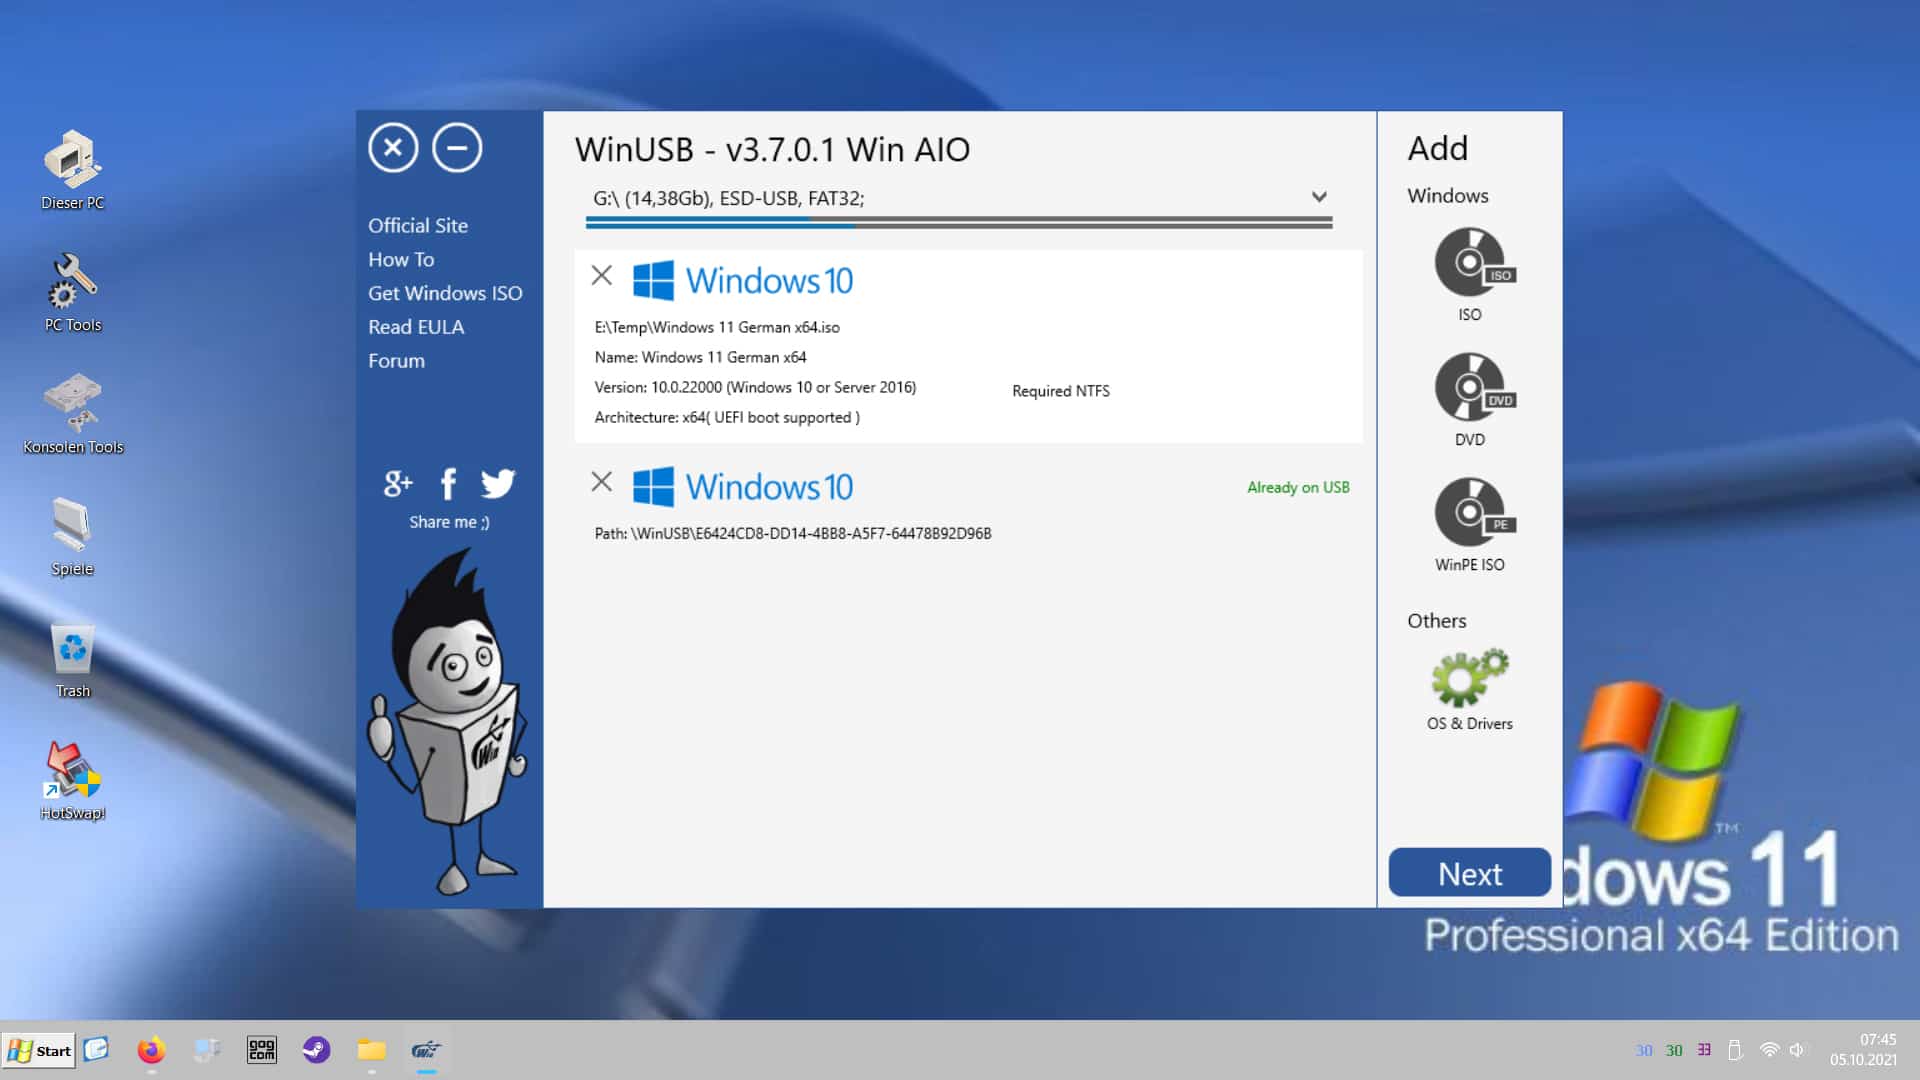
Task: Open the USB drive selection dropdown
Action: point(959,198)
